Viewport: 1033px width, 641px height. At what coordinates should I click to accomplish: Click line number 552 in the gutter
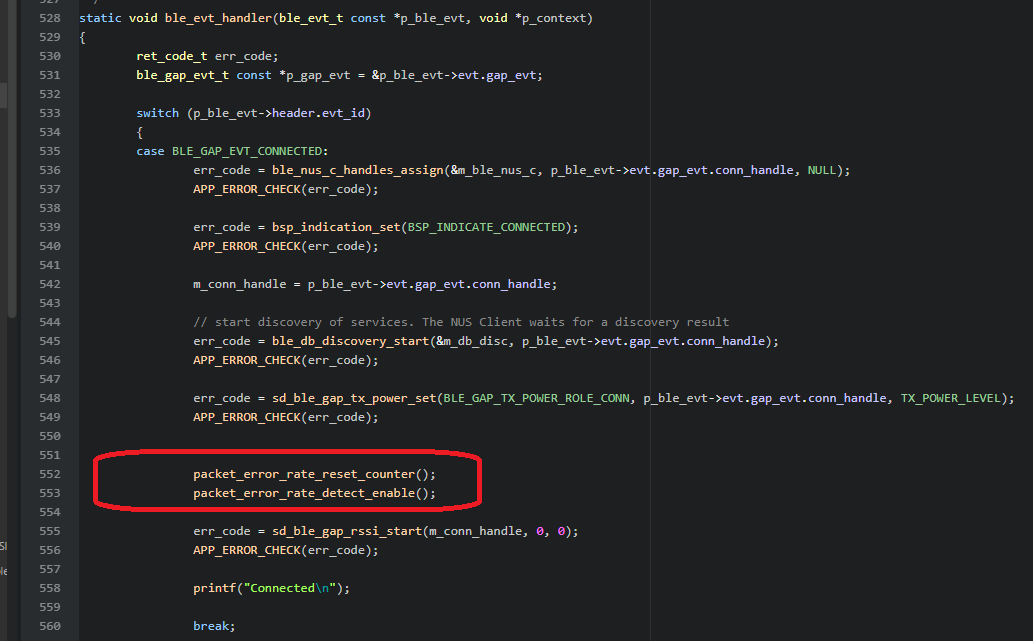point(49,474)
